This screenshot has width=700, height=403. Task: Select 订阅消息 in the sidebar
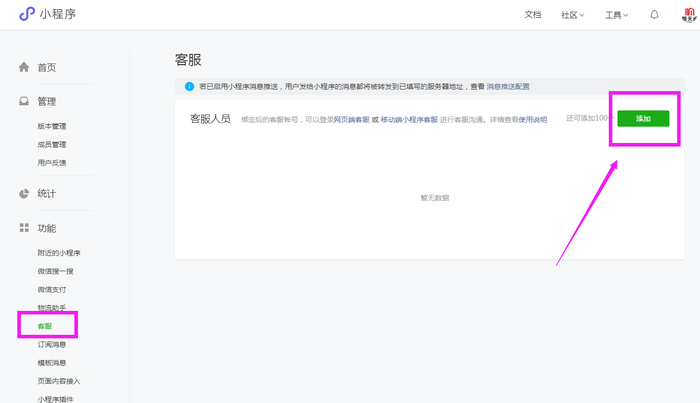coord(52,345)
